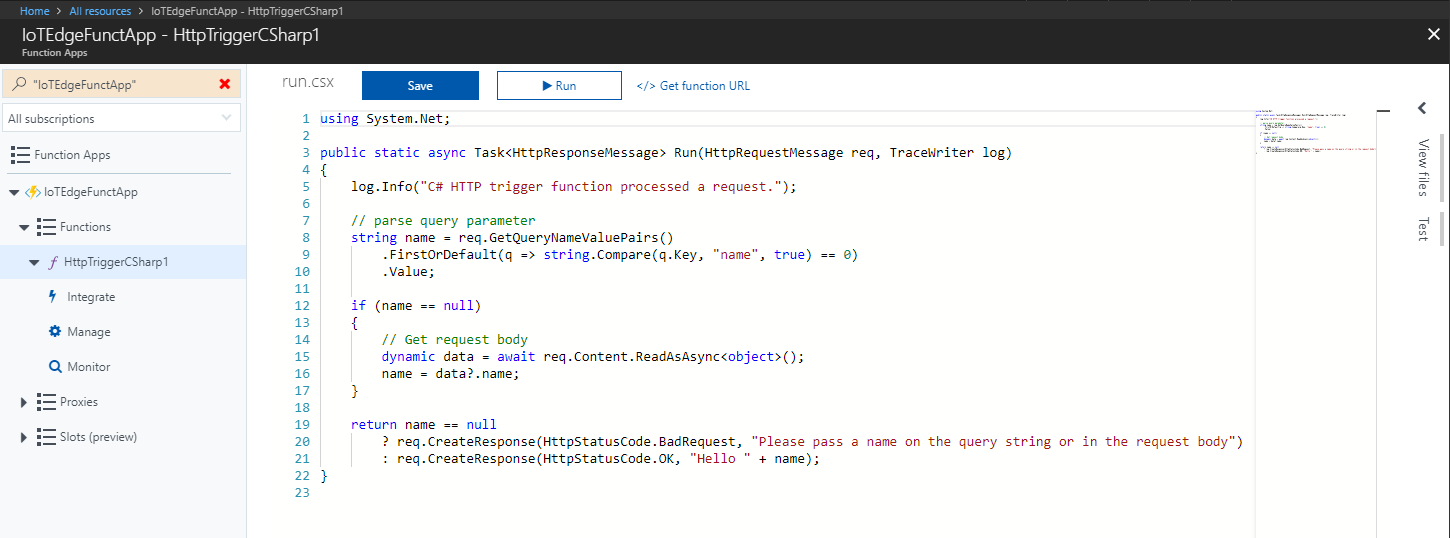The width and height of the screenshot is (1450, 538).
Task: Click the IoTEdgeFunctApp lightning bolt icon
Action: tap(32, 192)
